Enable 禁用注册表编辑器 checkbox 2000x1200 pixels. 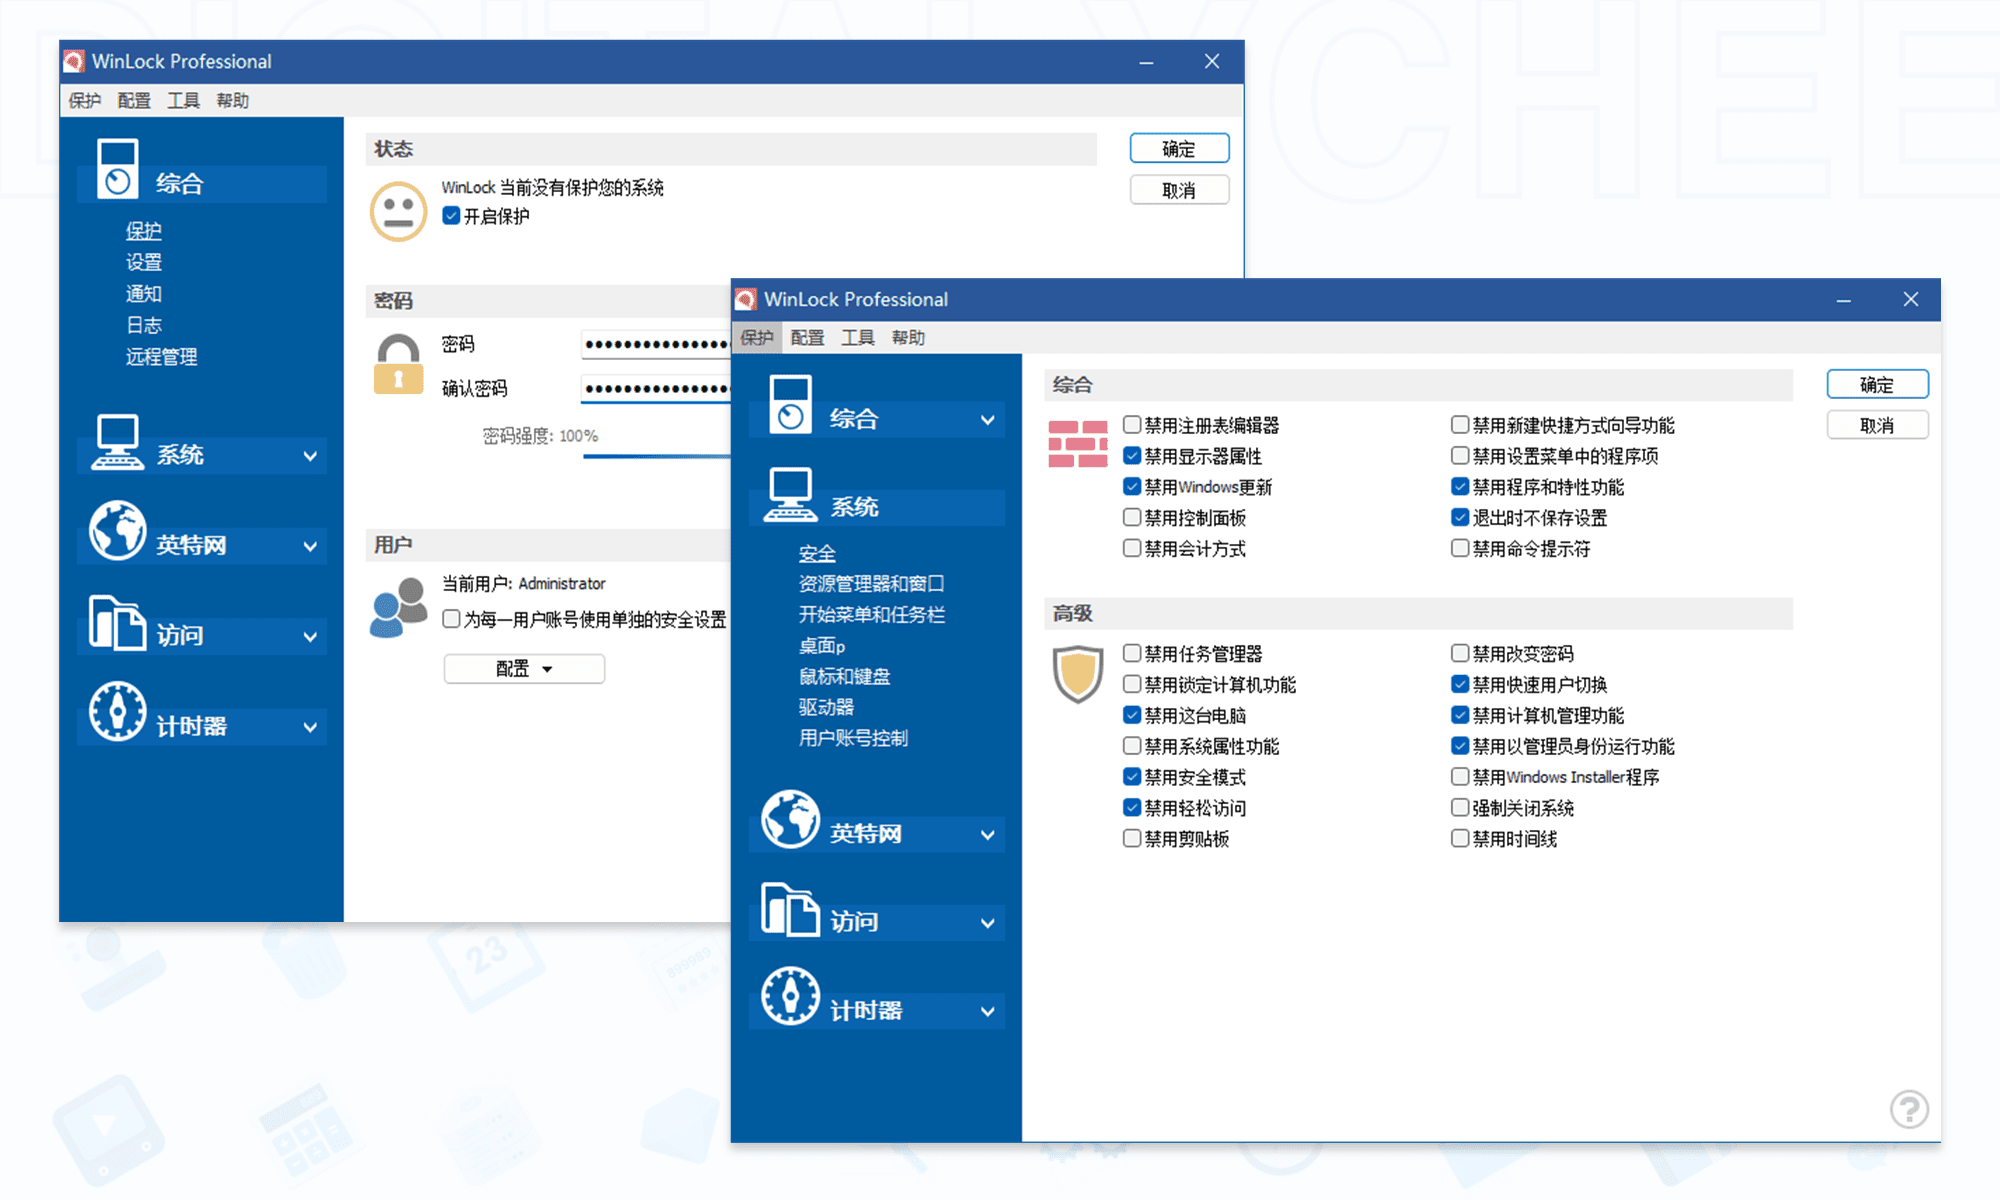[1132, 425]
